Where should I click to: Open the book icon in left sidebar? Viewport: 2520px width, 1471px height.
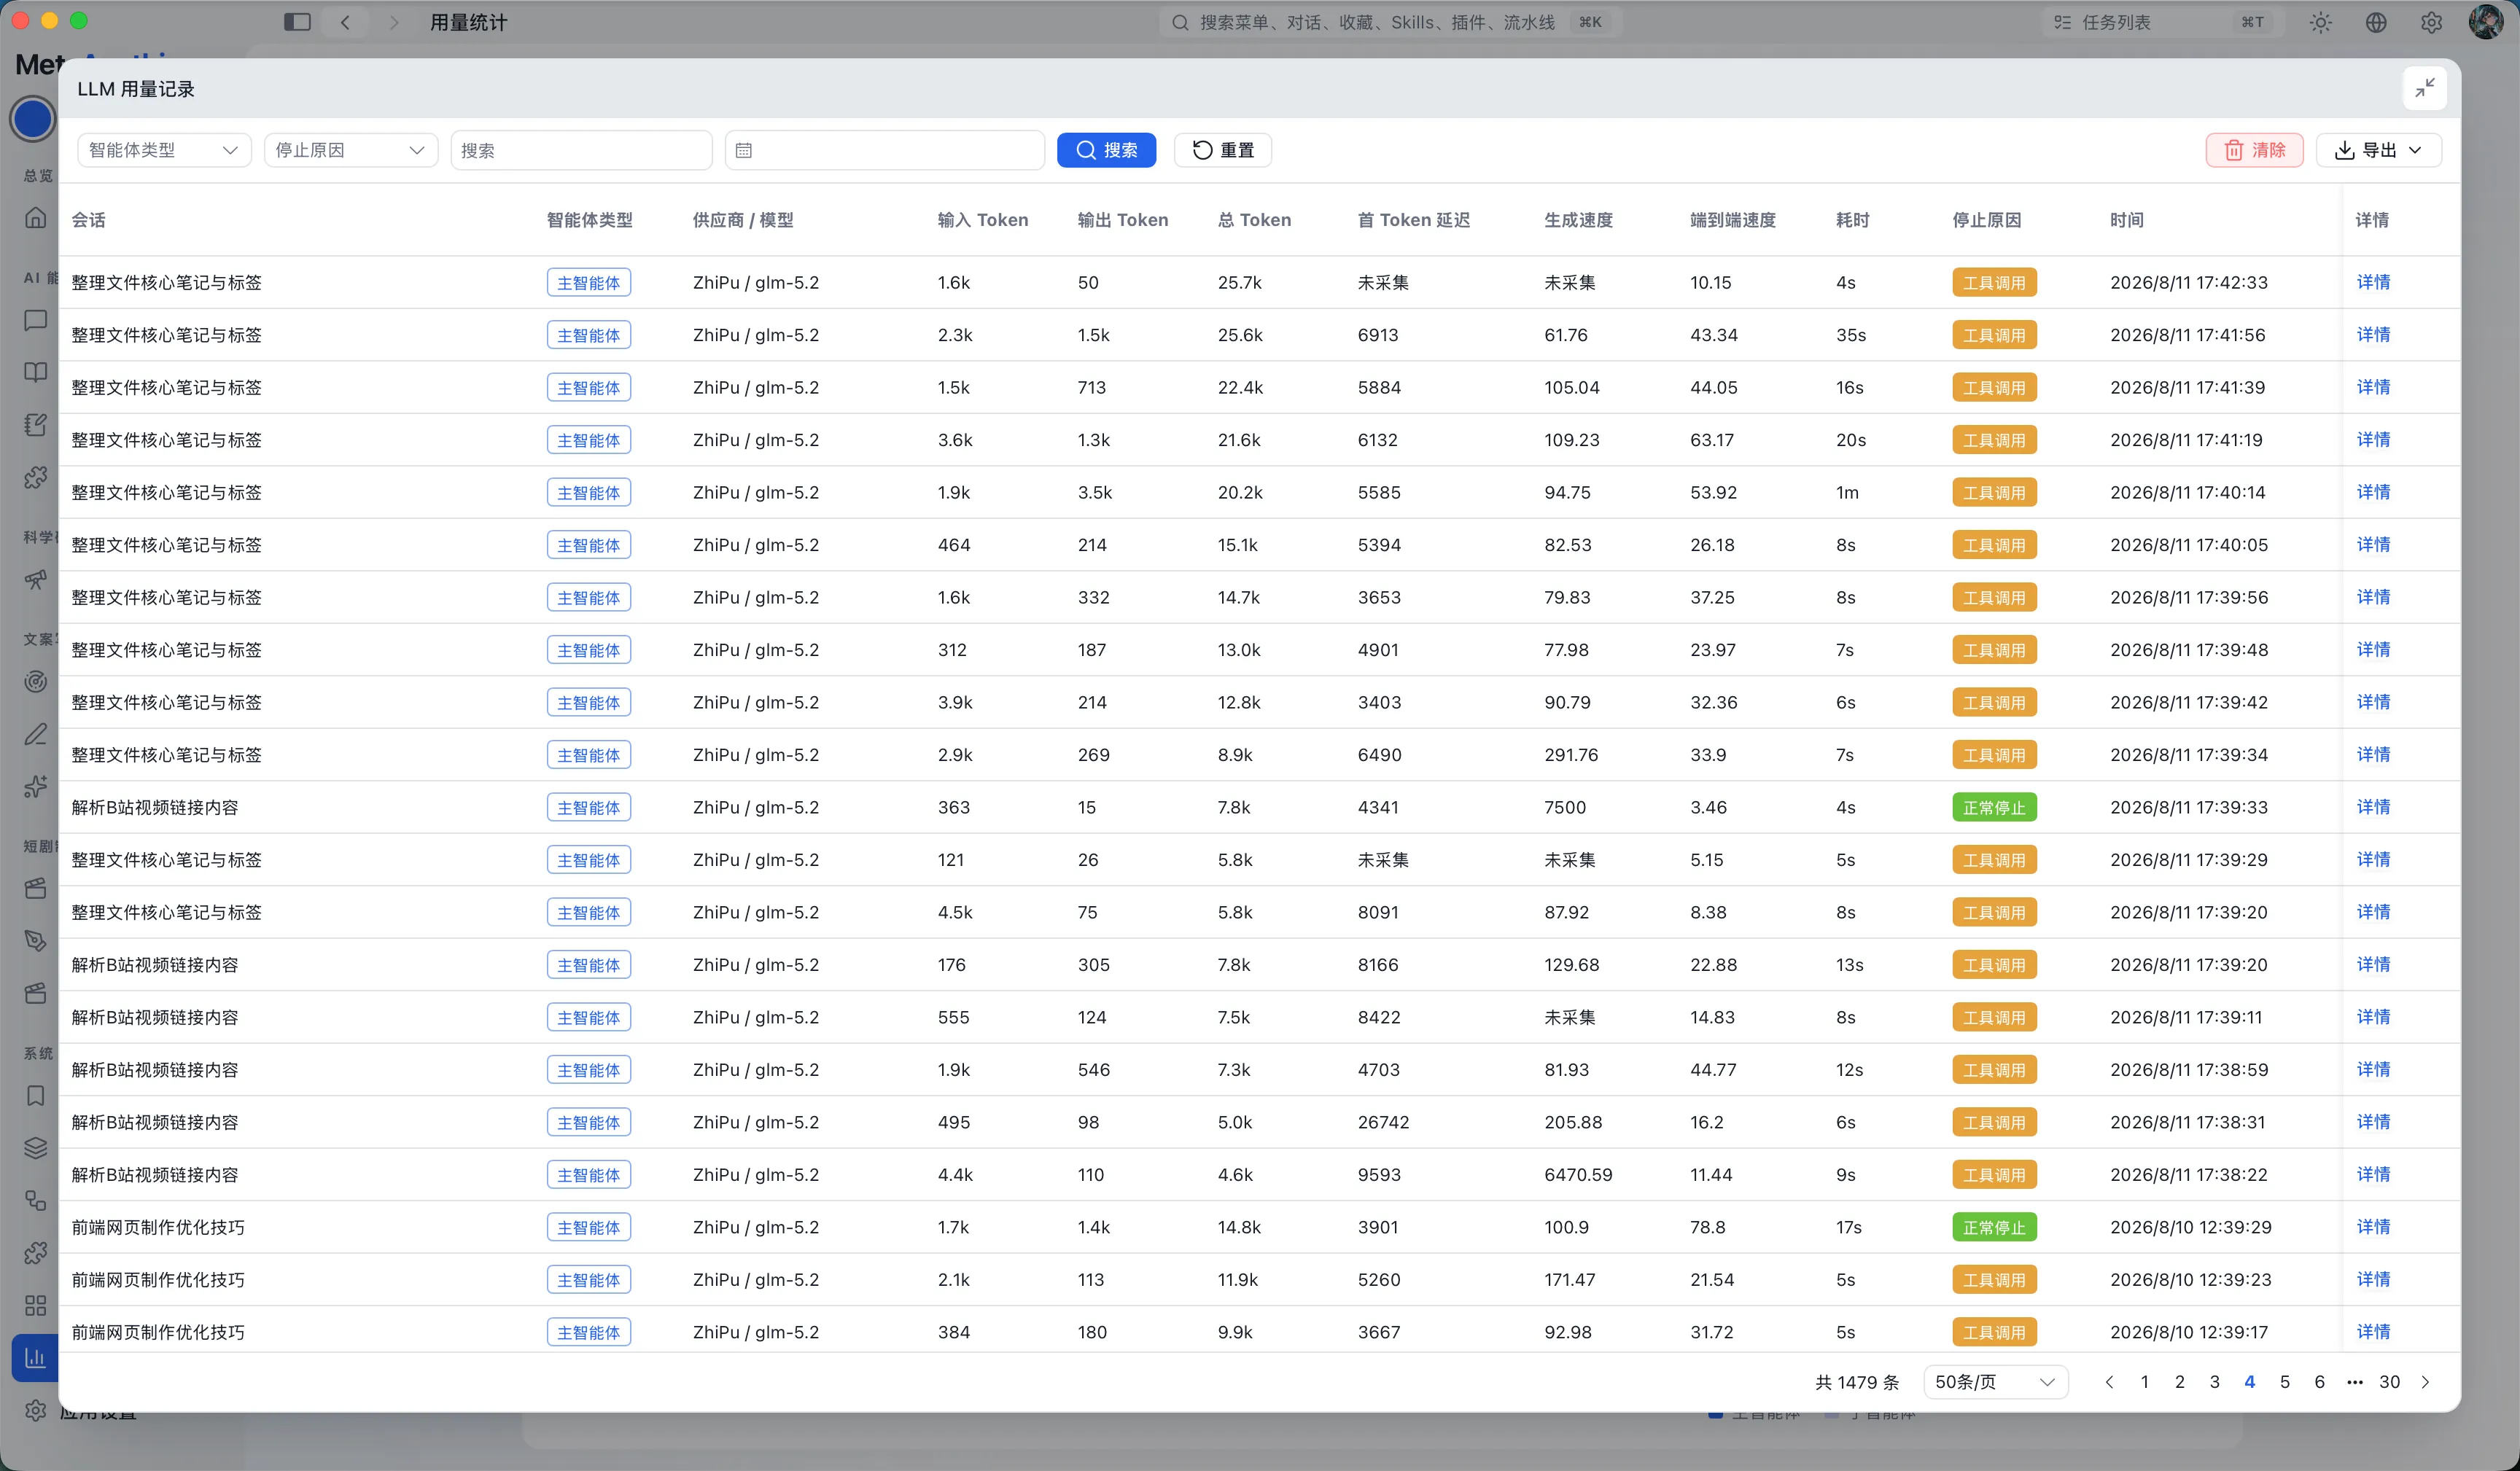[x=36, y=372]
